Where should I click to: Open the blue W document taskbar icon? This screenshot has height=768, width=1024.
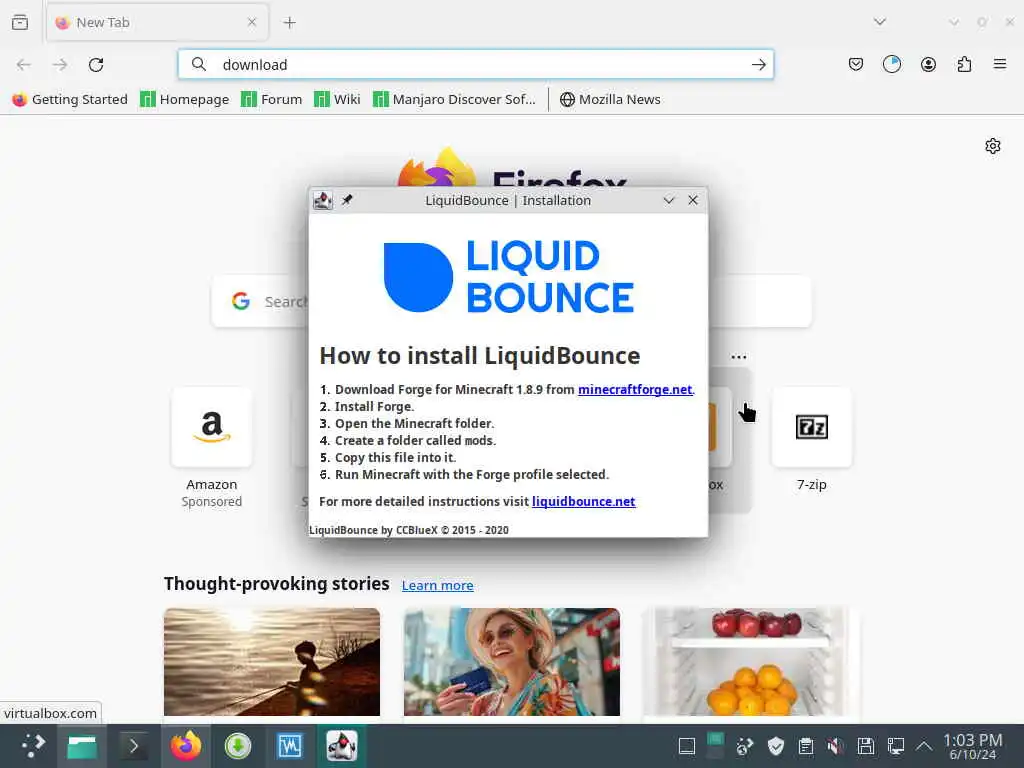tap(289, 746)
